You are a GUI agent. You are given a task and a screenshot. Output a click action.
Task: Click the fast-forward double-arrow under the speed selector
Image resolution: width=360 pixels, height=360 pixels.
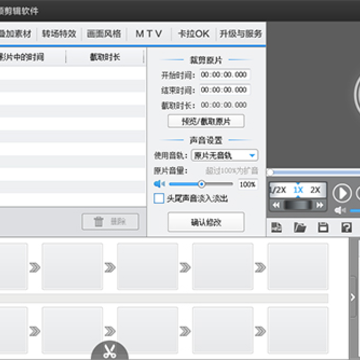(x=320, y=205)
